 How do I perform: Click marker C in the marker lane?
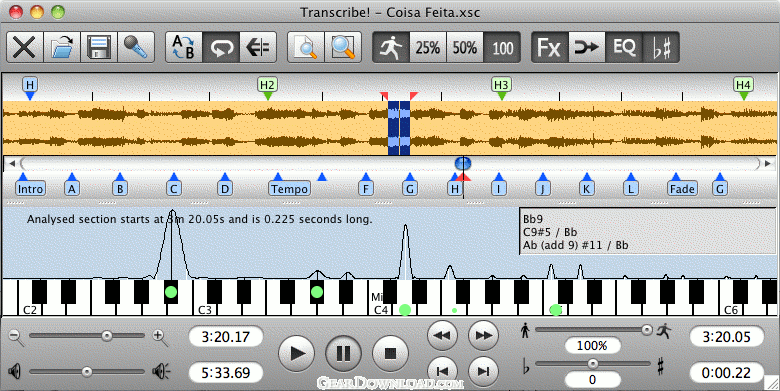pyautogui.click(x=174, y=189)
